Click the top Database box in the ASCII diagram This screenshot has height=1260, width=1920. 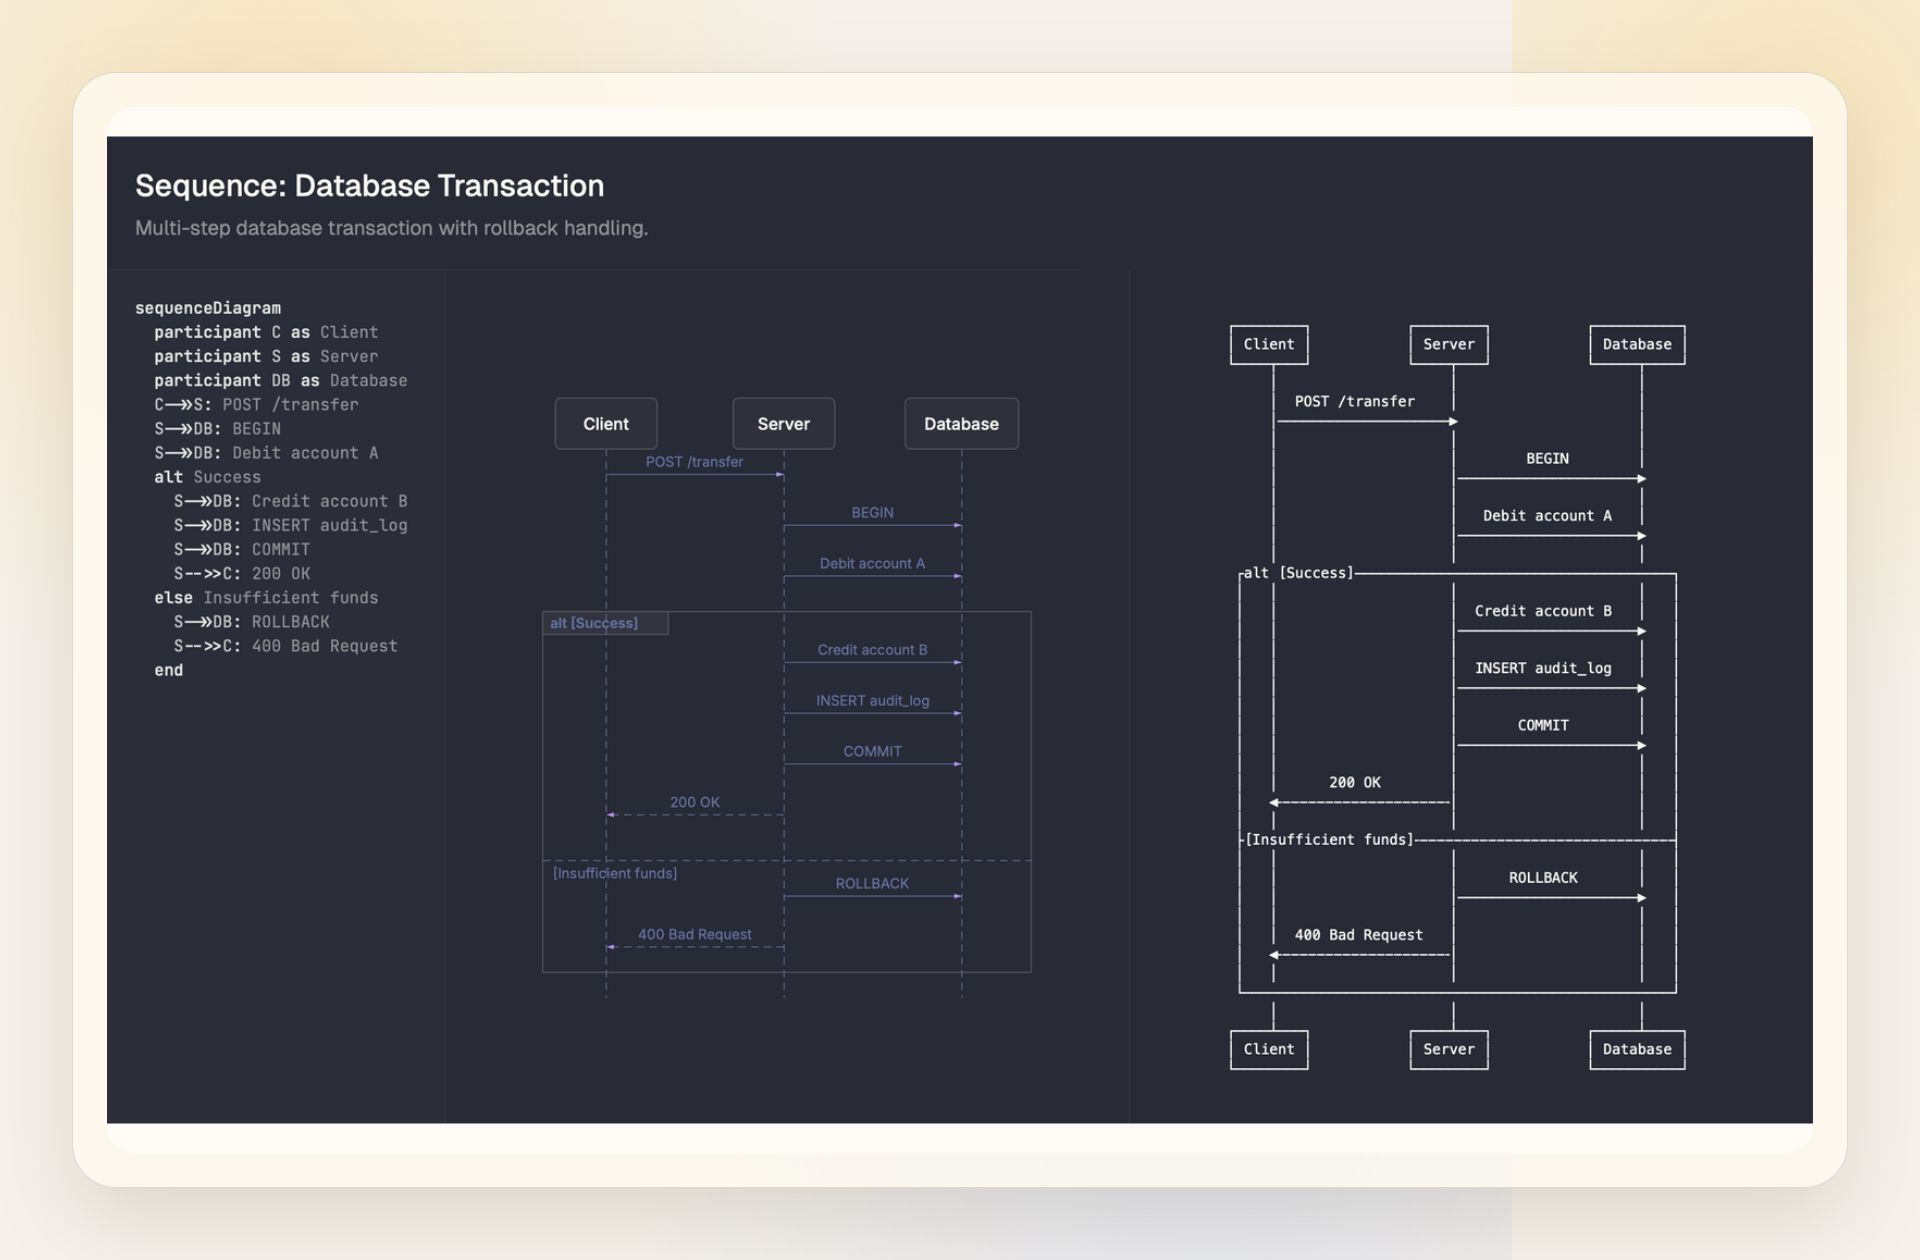tap(1637, 345)
